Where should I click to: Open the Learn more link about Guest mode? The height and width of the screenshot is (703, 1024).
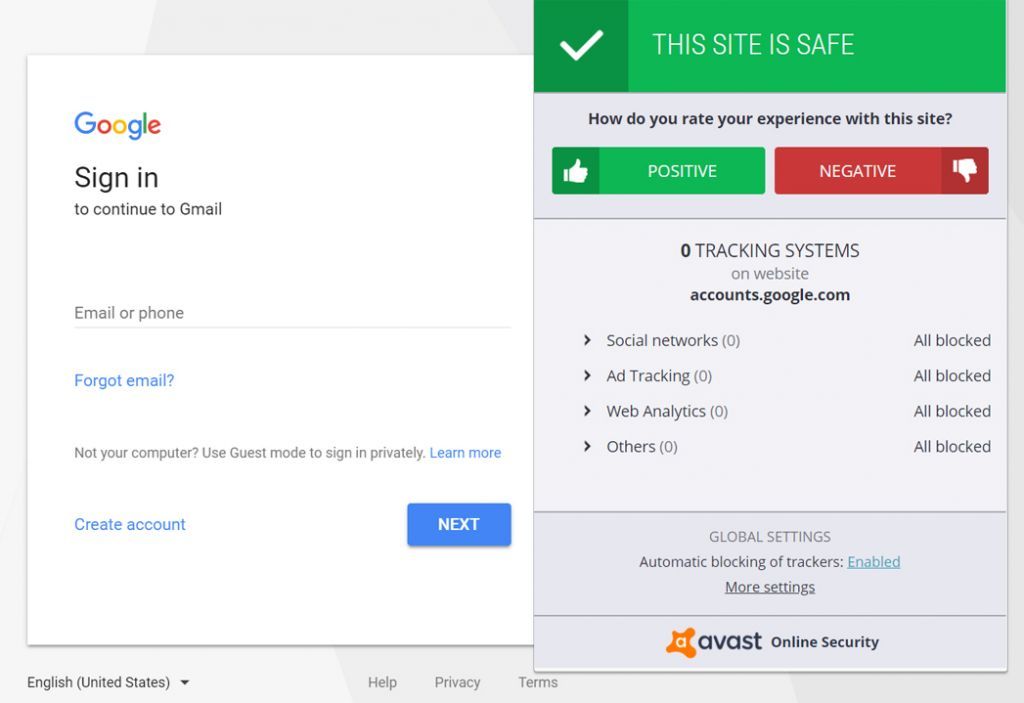pos(465,453)
